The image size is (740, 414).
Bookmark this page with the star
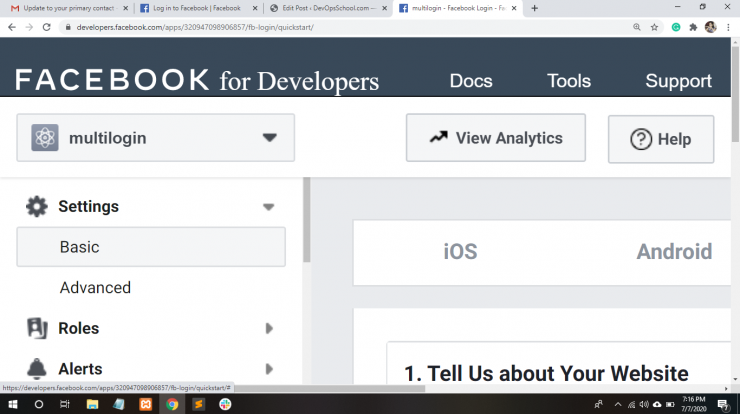654,27
